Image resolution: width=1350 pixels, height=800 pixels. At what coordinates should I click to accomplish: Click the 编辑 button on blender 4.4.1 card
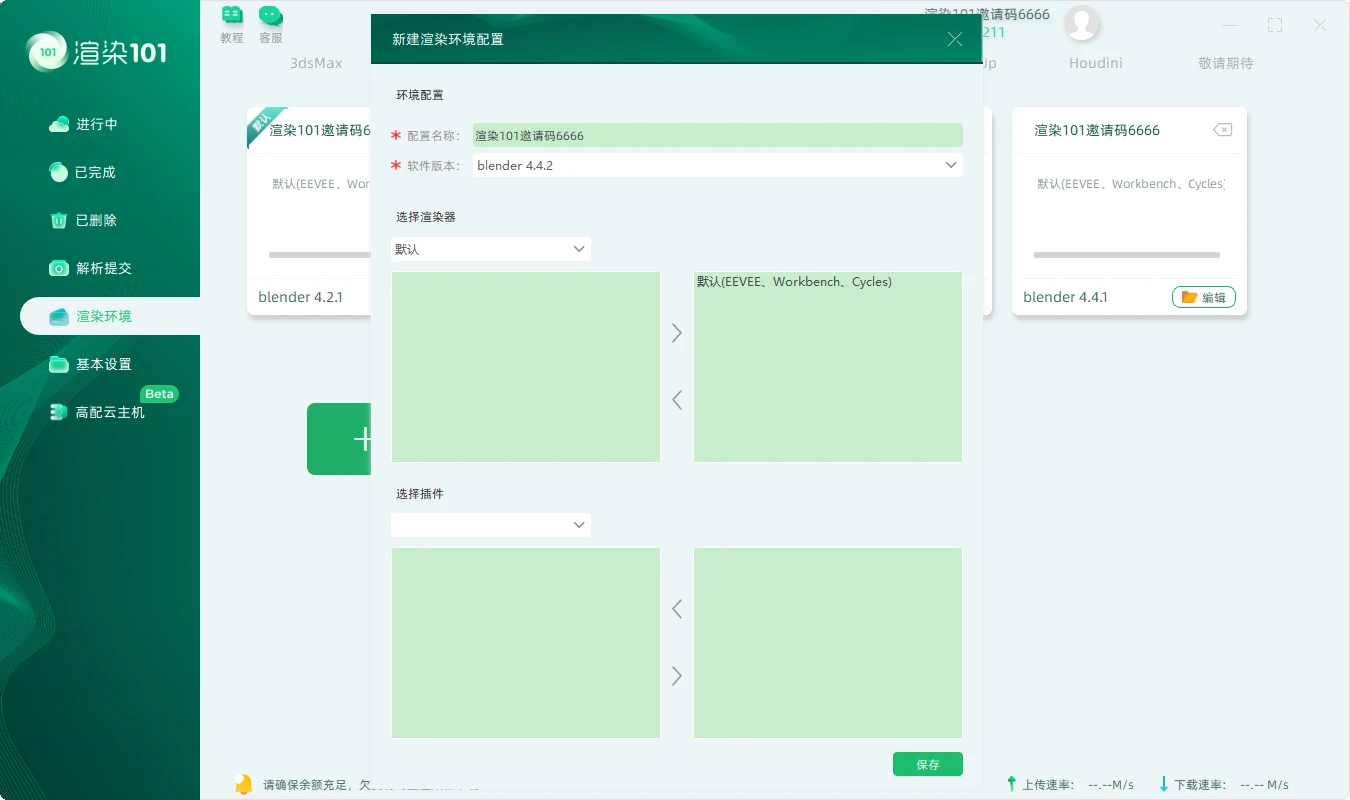point(1204,297)
